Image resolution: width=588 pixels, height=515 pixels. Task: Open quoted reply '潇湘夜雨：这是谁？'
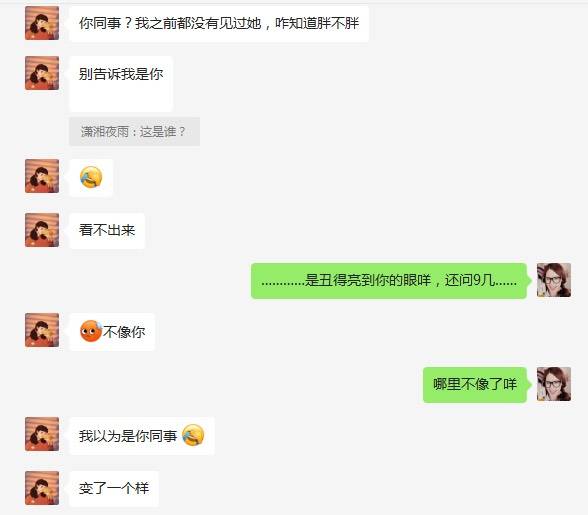[134, 132]
